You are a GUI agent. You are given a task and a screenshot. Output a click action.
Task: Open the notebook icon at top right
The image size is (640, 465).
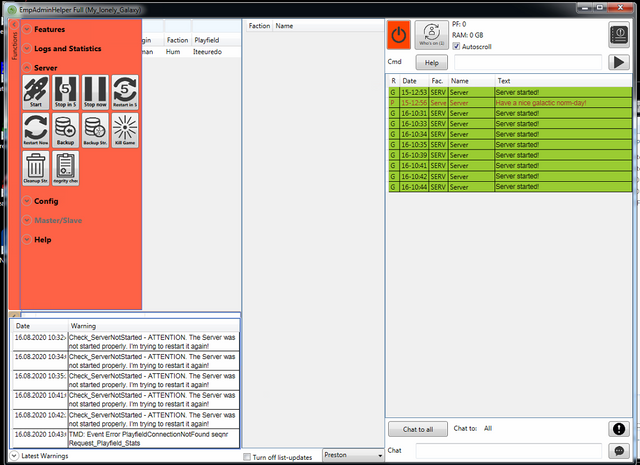[619, 35]
